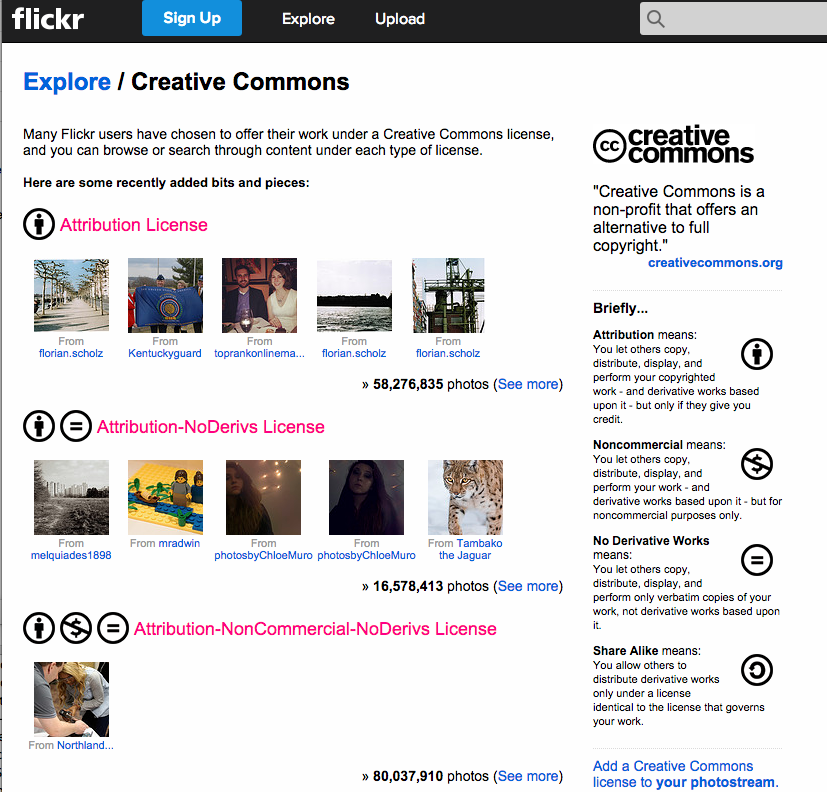Open the Upload menu item
This screenshot has height=792, width=827.
[x=400, y=19]
